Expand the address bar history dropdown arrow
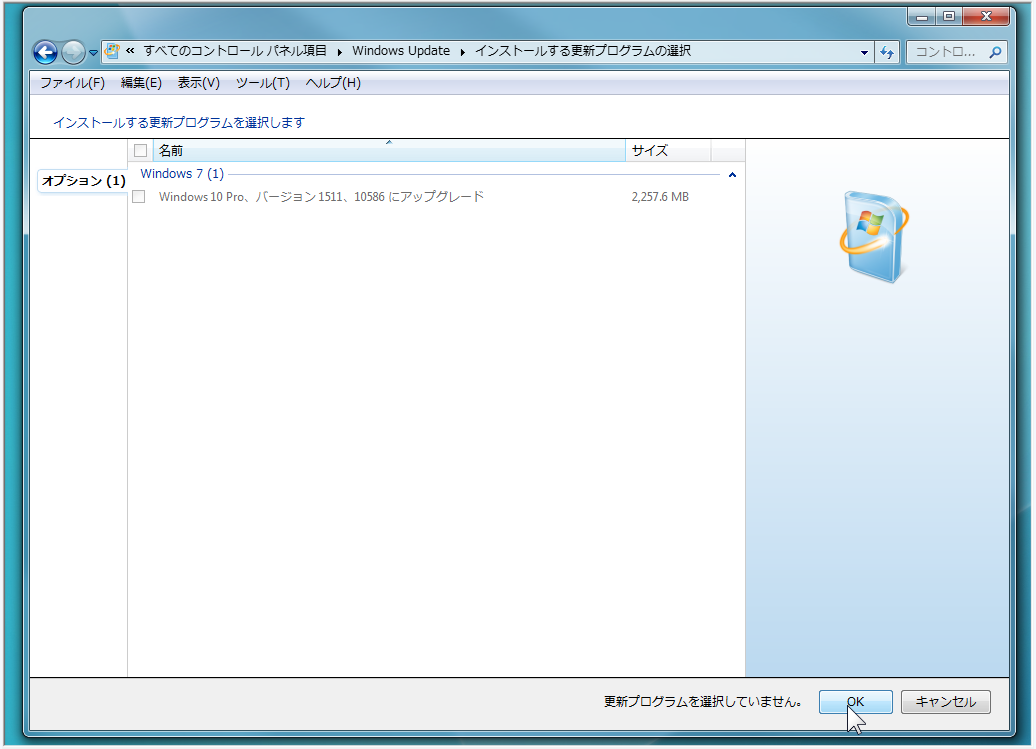Viewport: 1036px width, 749px height. tap(864, 52)
